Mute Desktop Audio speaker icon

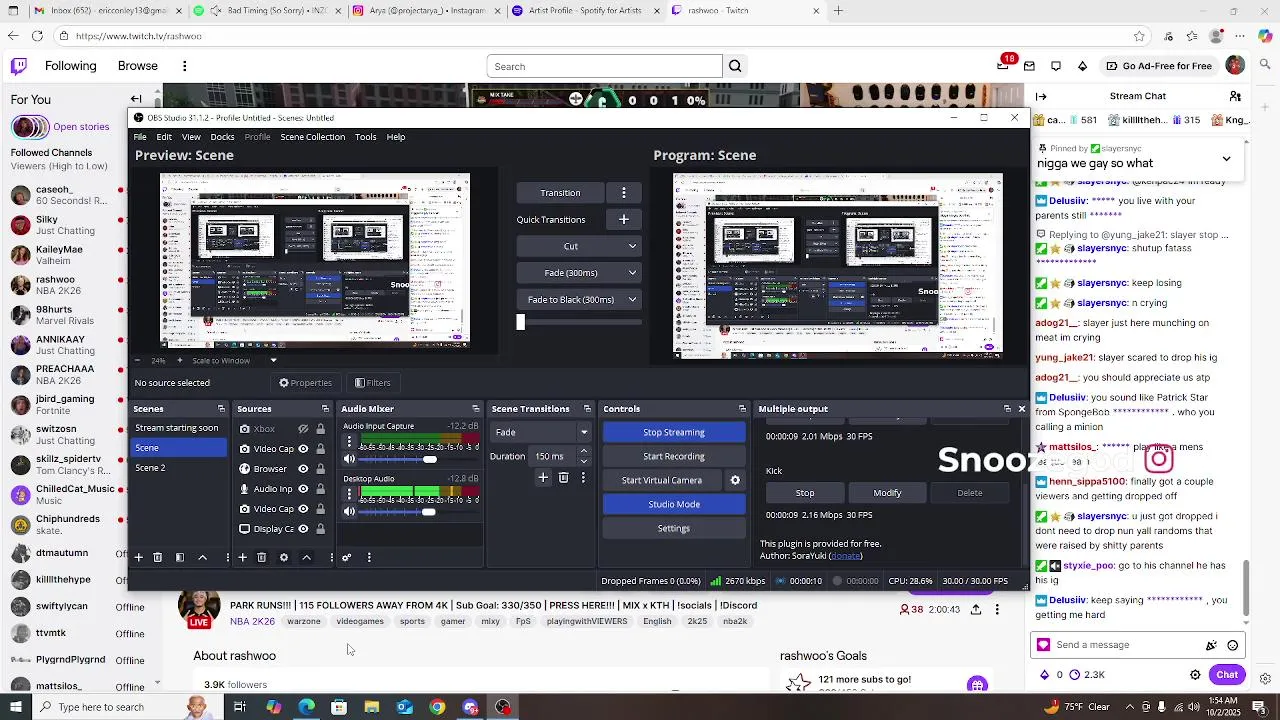349,511
